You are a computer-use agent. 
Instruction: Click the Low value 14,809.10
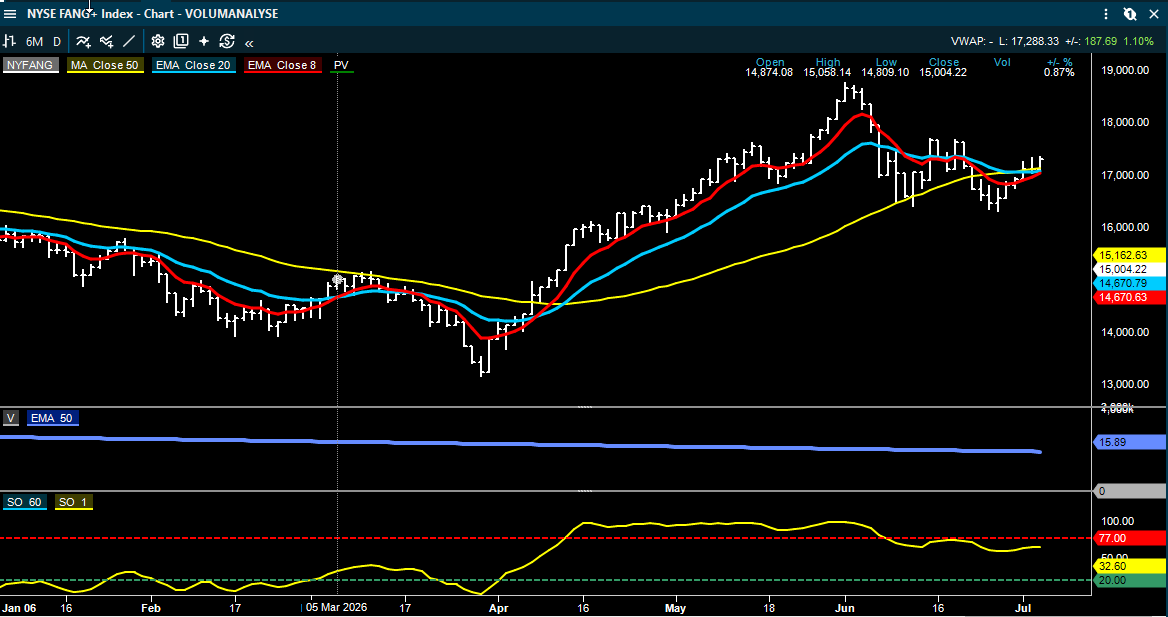(x=885, y=72)
